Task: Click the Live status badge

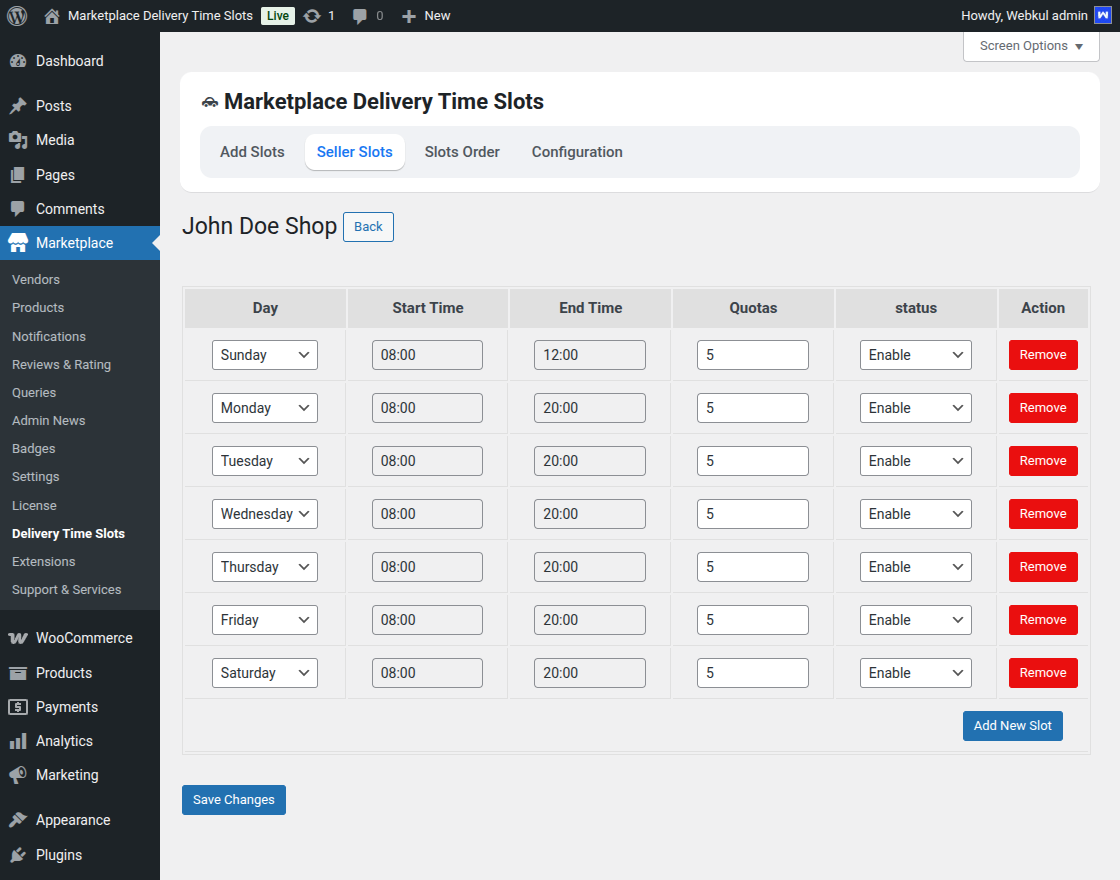Action: pos(278,16)
